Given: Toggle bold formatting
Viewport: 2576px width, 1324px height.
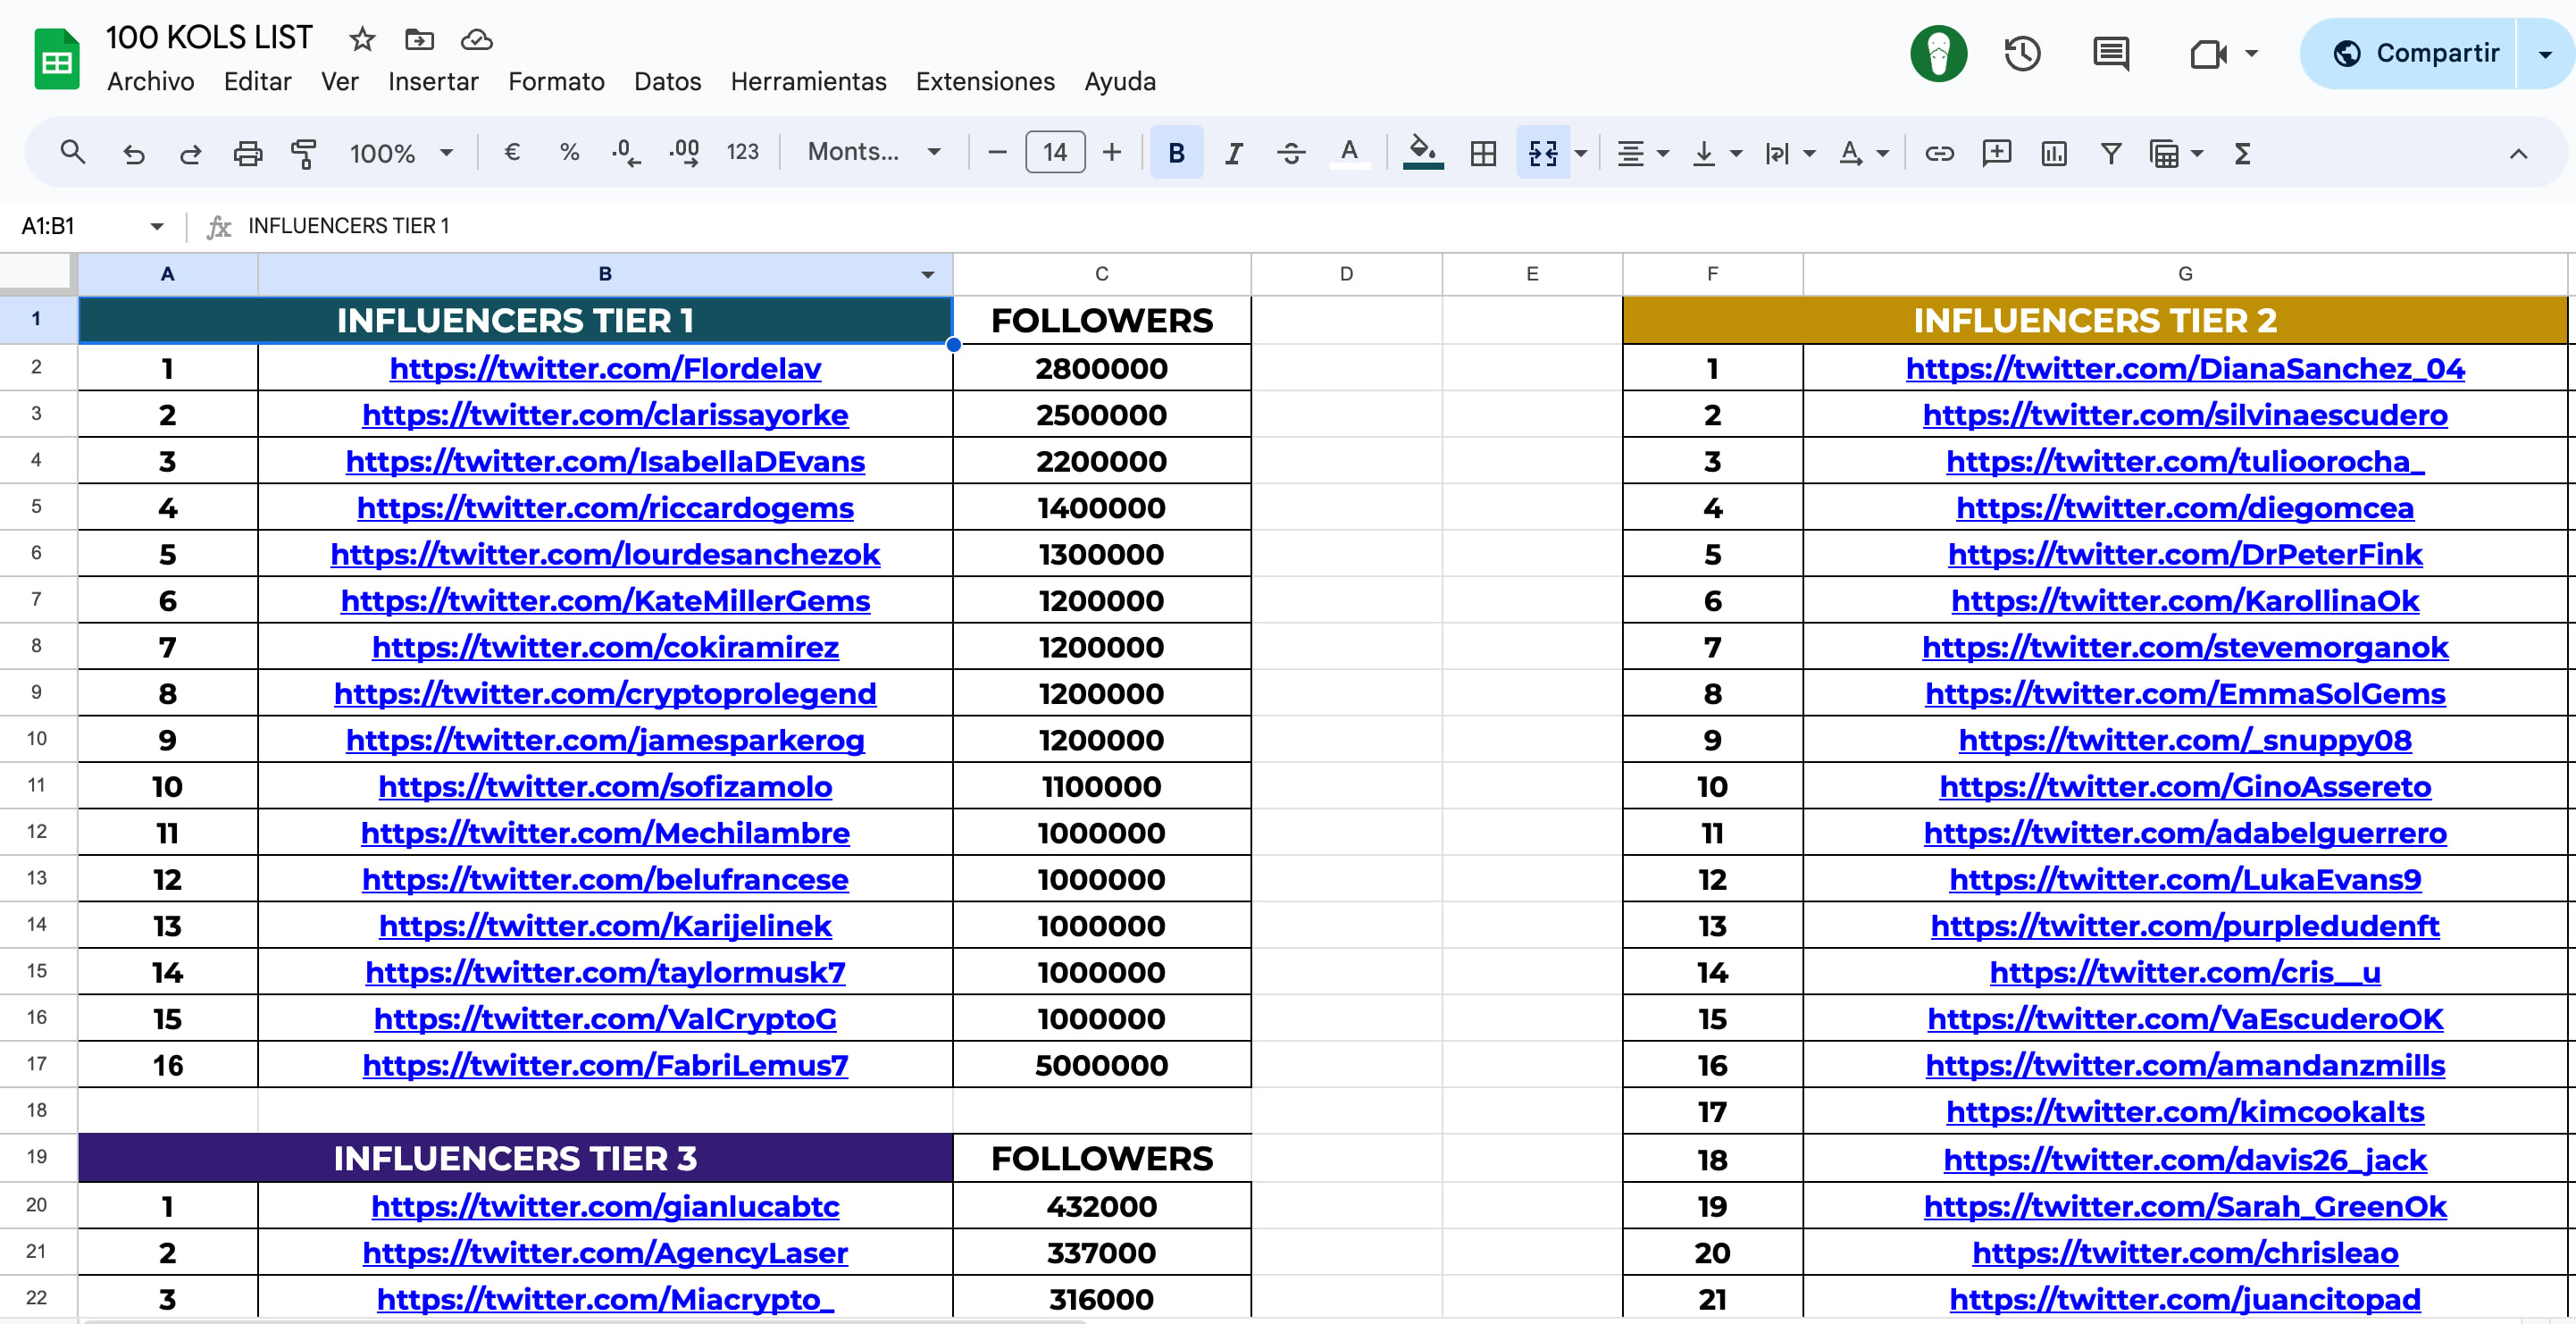Looking at the screenshot, I should pos(1176,153).
